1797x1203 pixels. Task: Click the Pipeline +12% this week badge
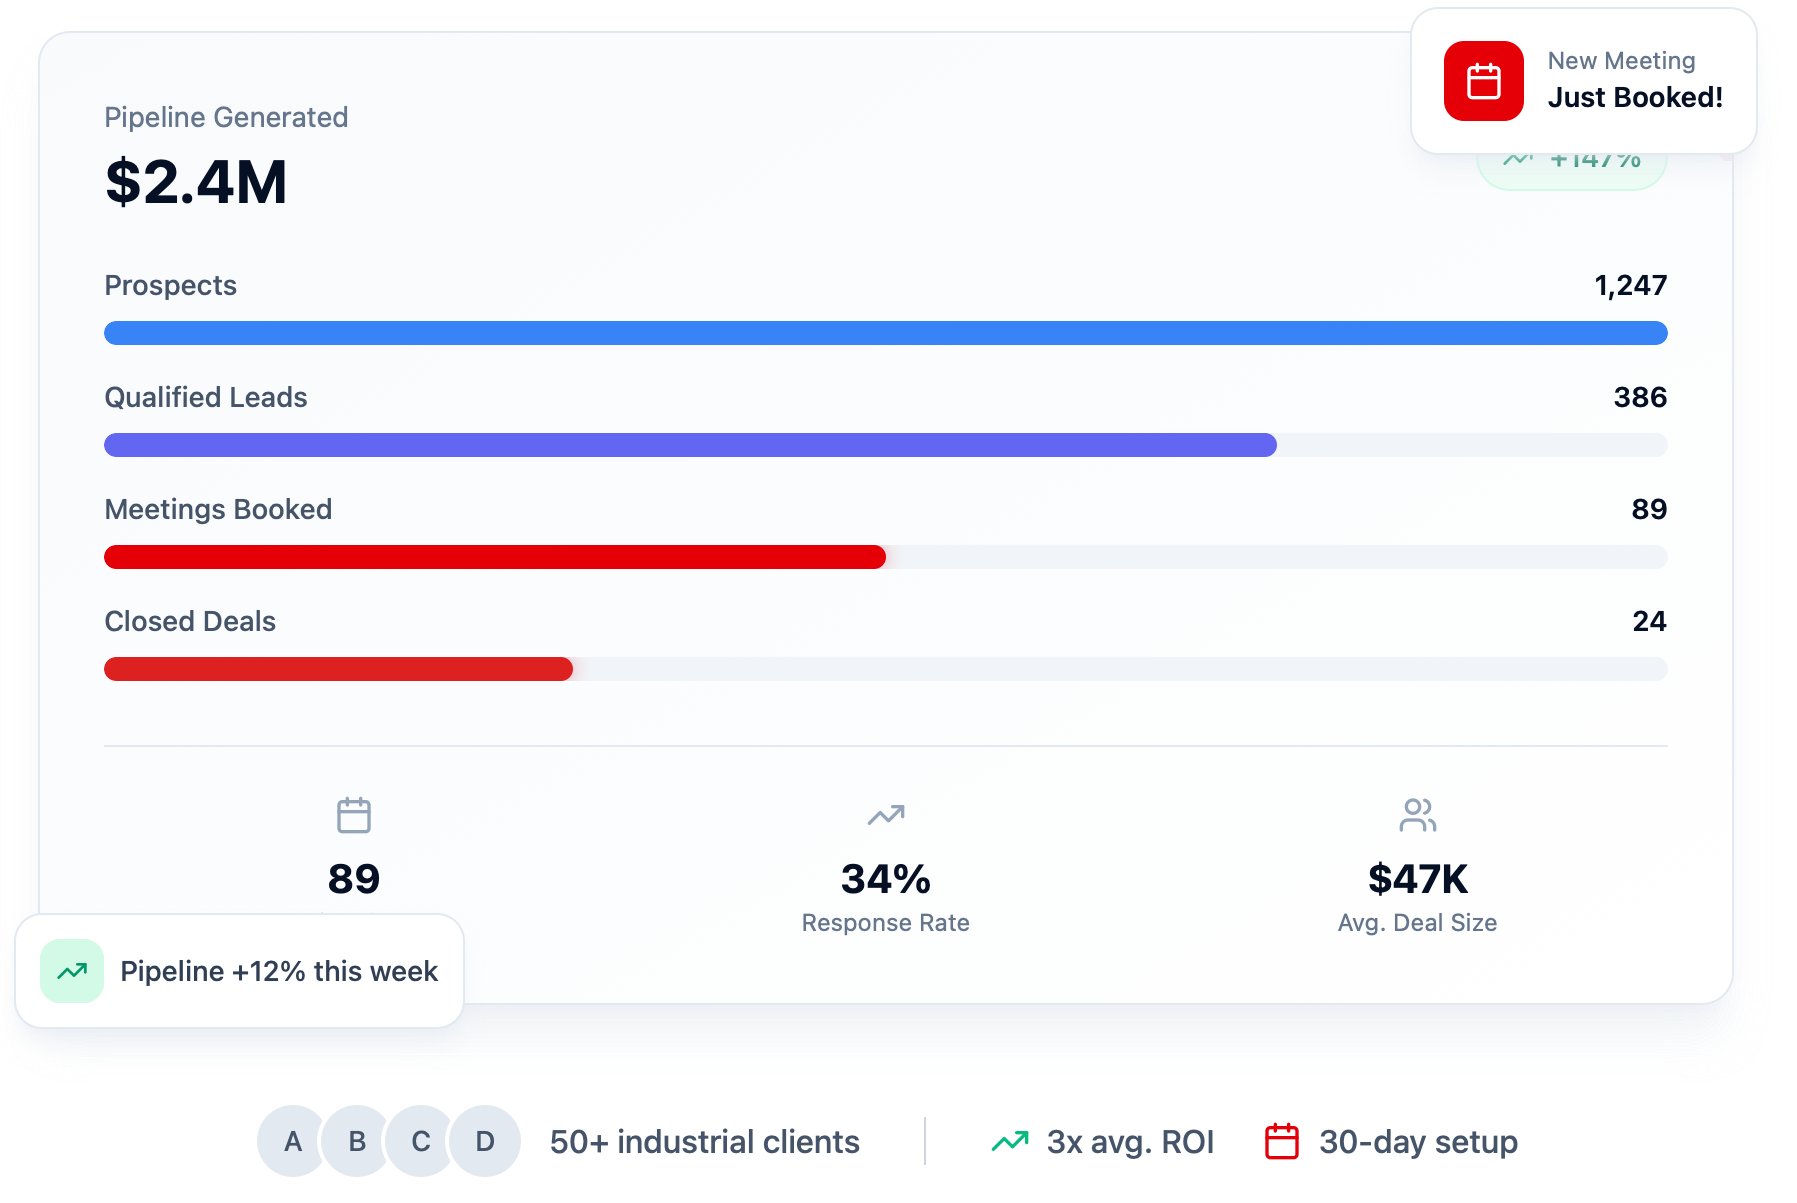point(240,969)
